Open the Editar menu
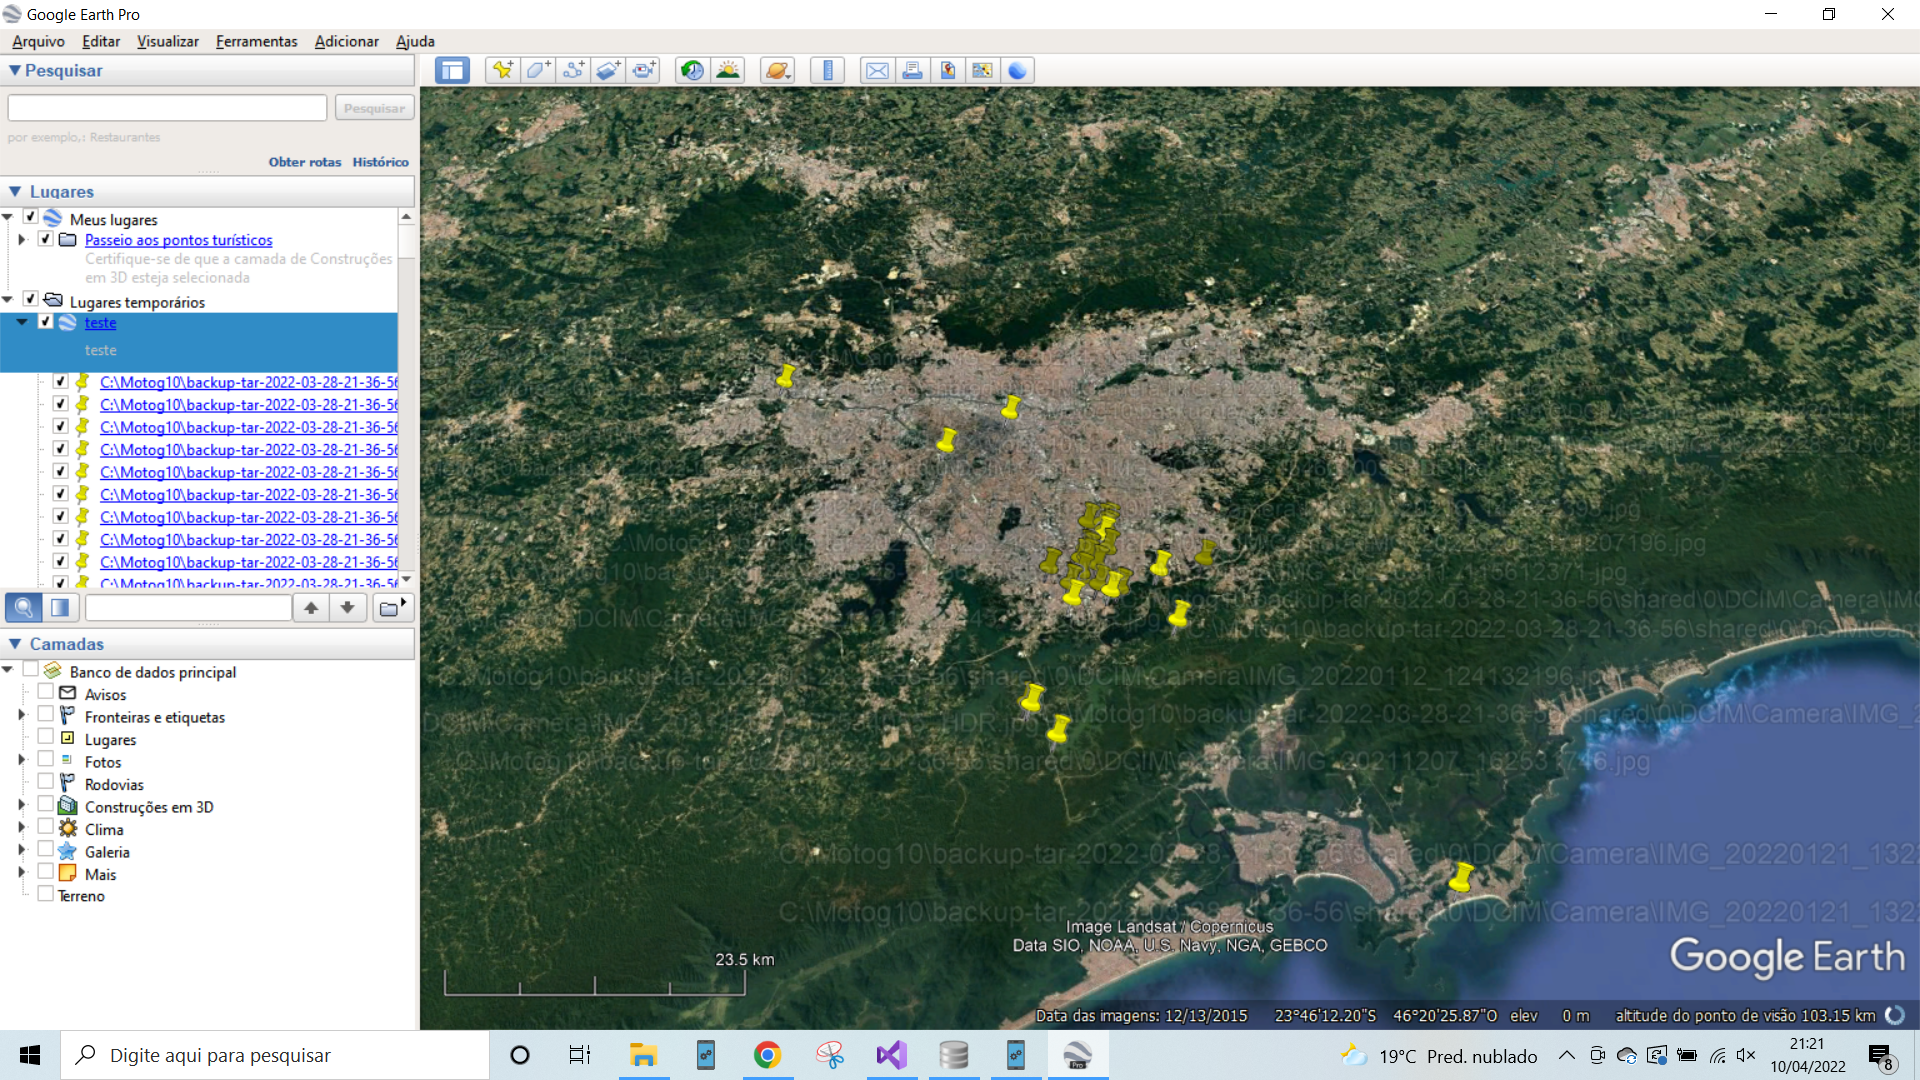 tap(101, 41)
